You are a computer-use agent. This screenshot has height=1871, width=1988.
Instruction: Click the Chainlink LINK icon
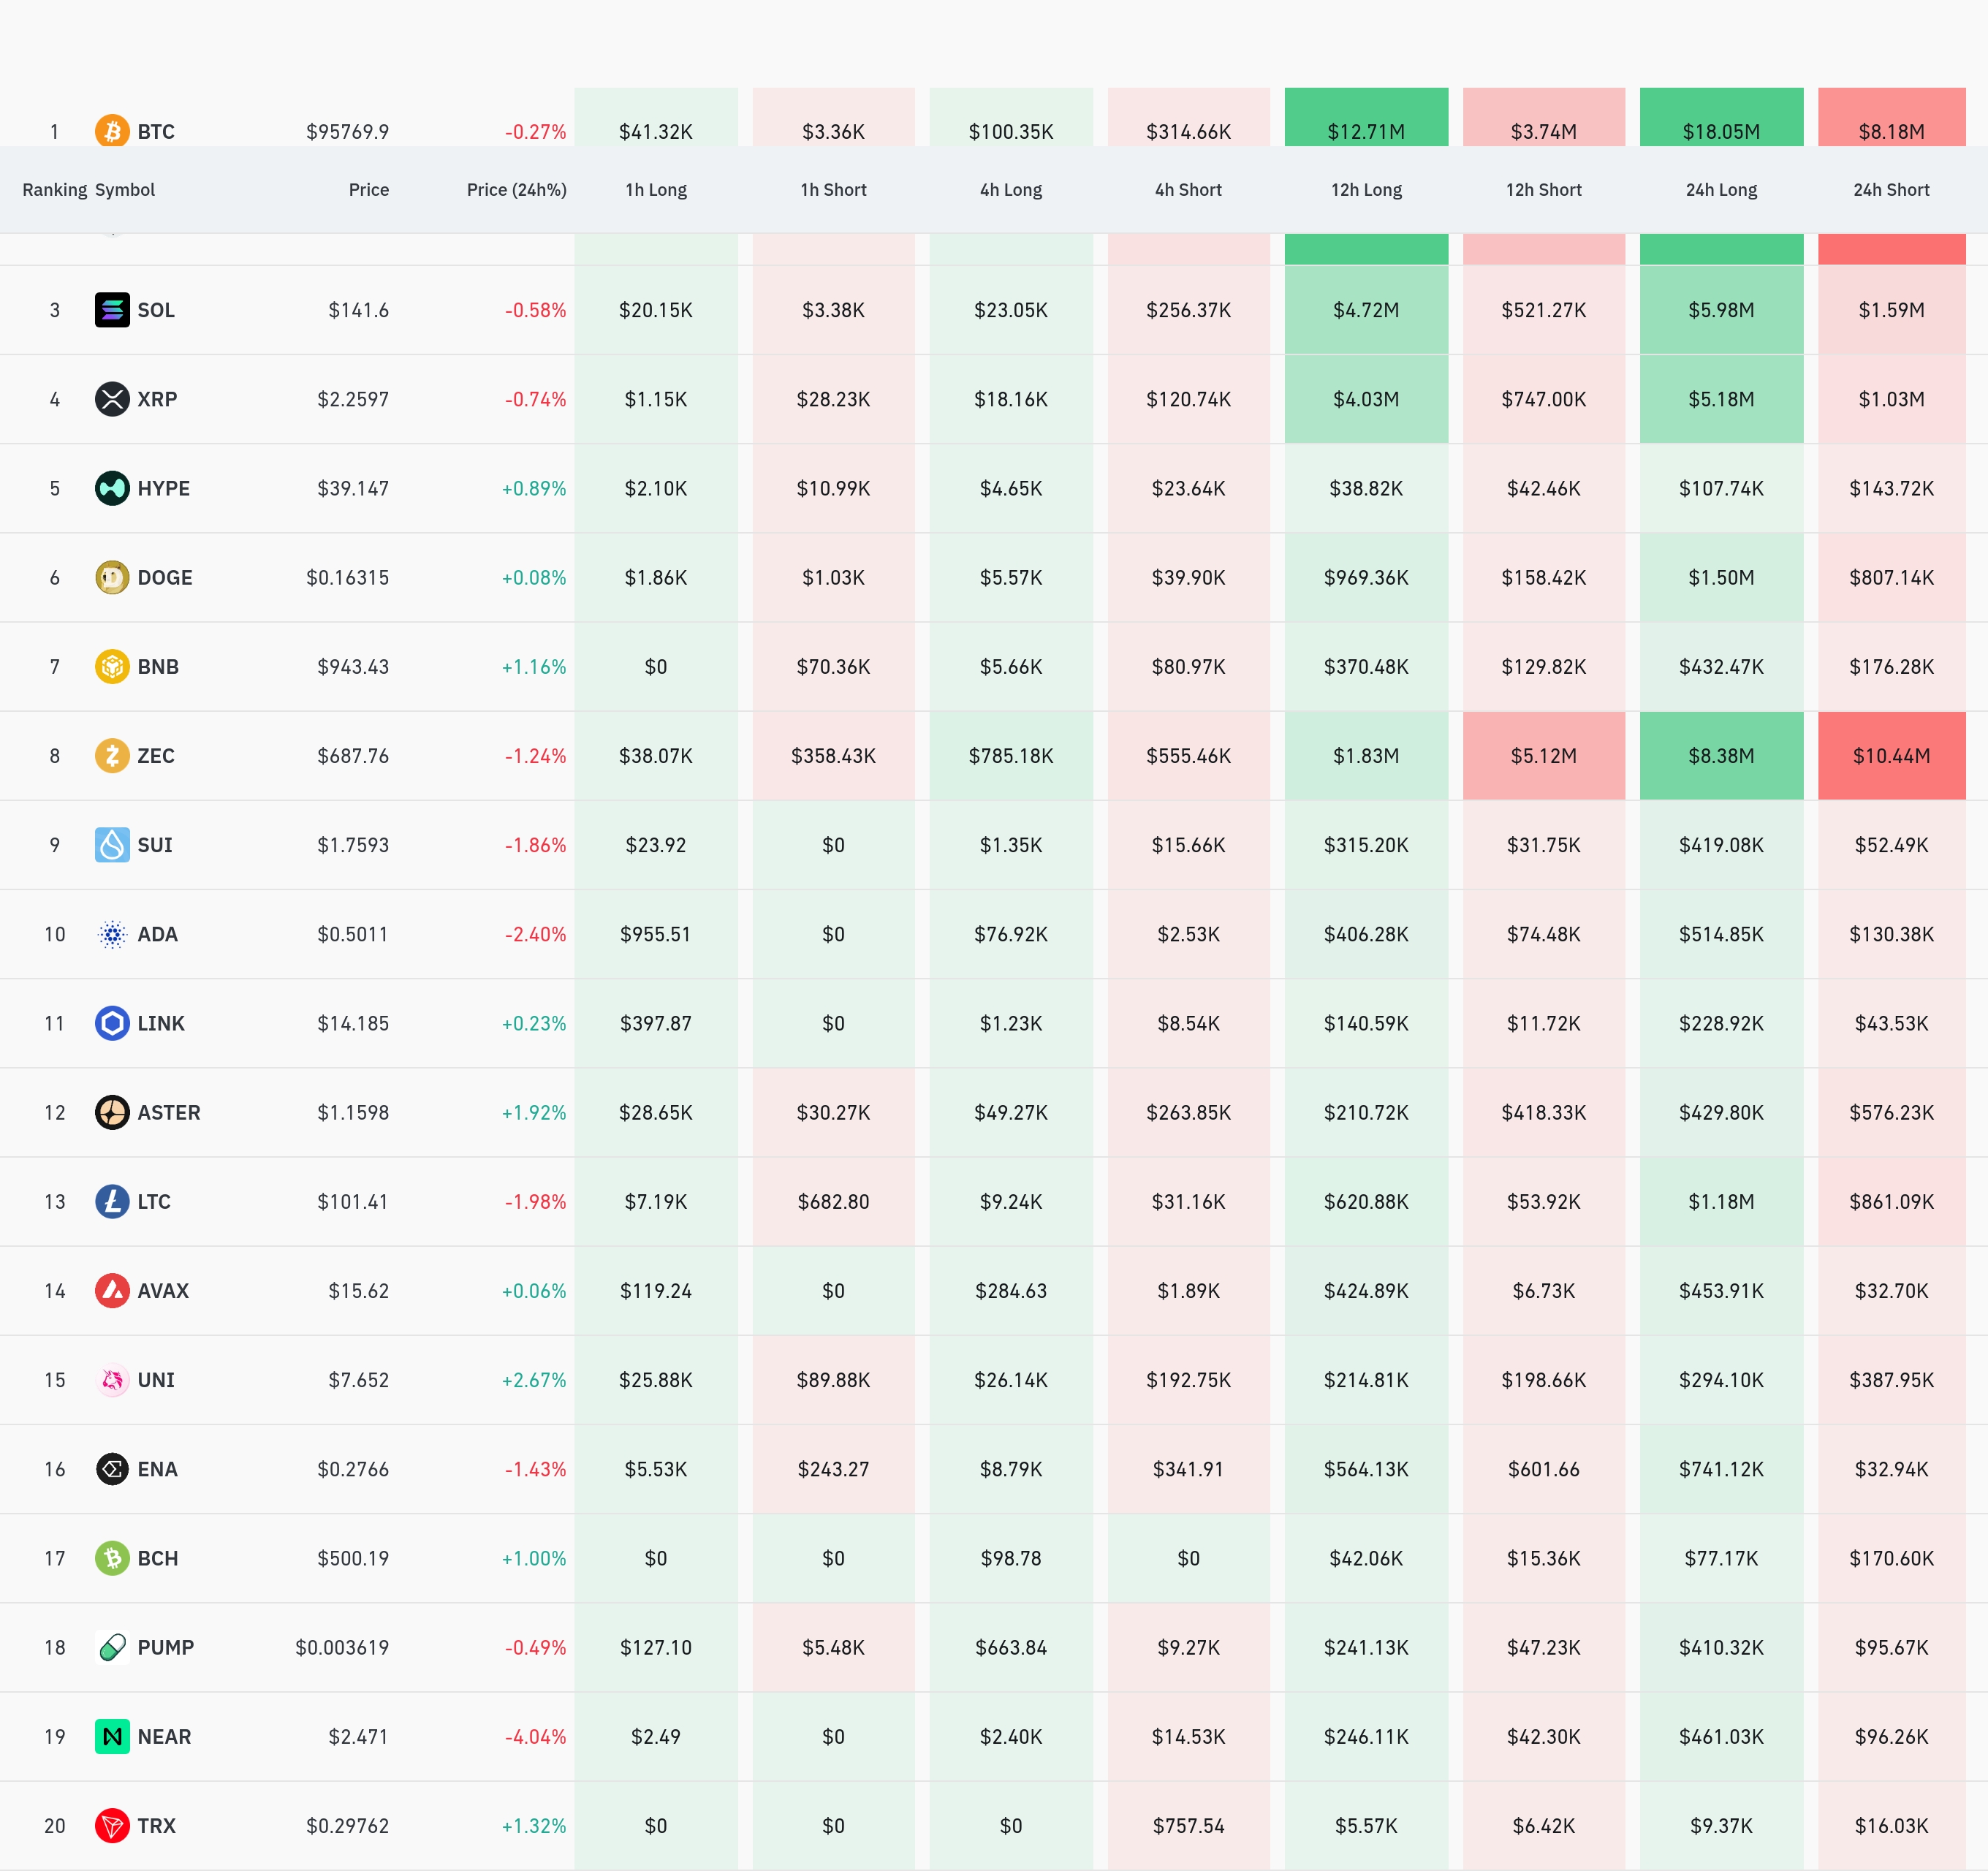click(112, 1023)
